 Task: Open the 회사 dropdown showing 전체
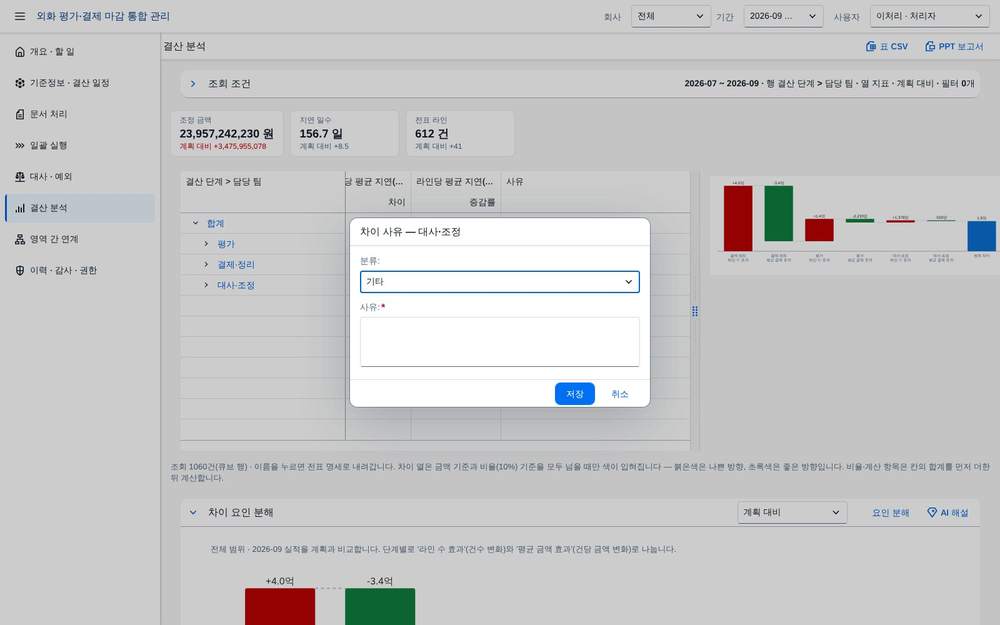point(670,16)
